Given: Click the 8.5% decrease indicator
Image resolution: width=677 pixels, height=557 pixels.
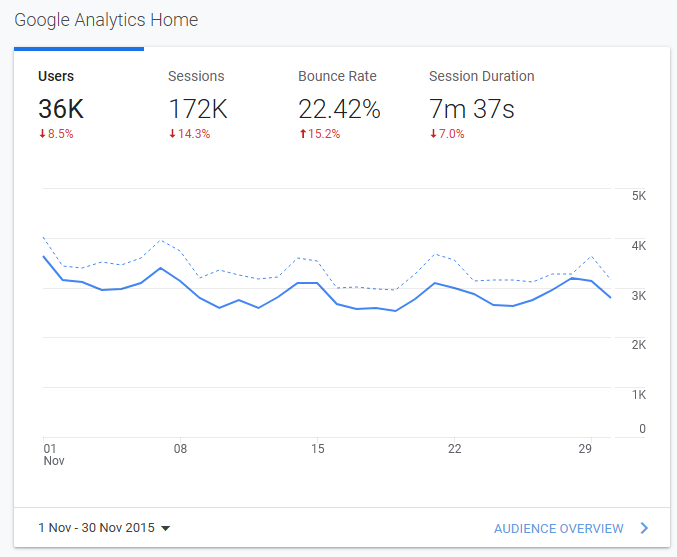Looking at the screenshot, I should click(x=56, y=134).
